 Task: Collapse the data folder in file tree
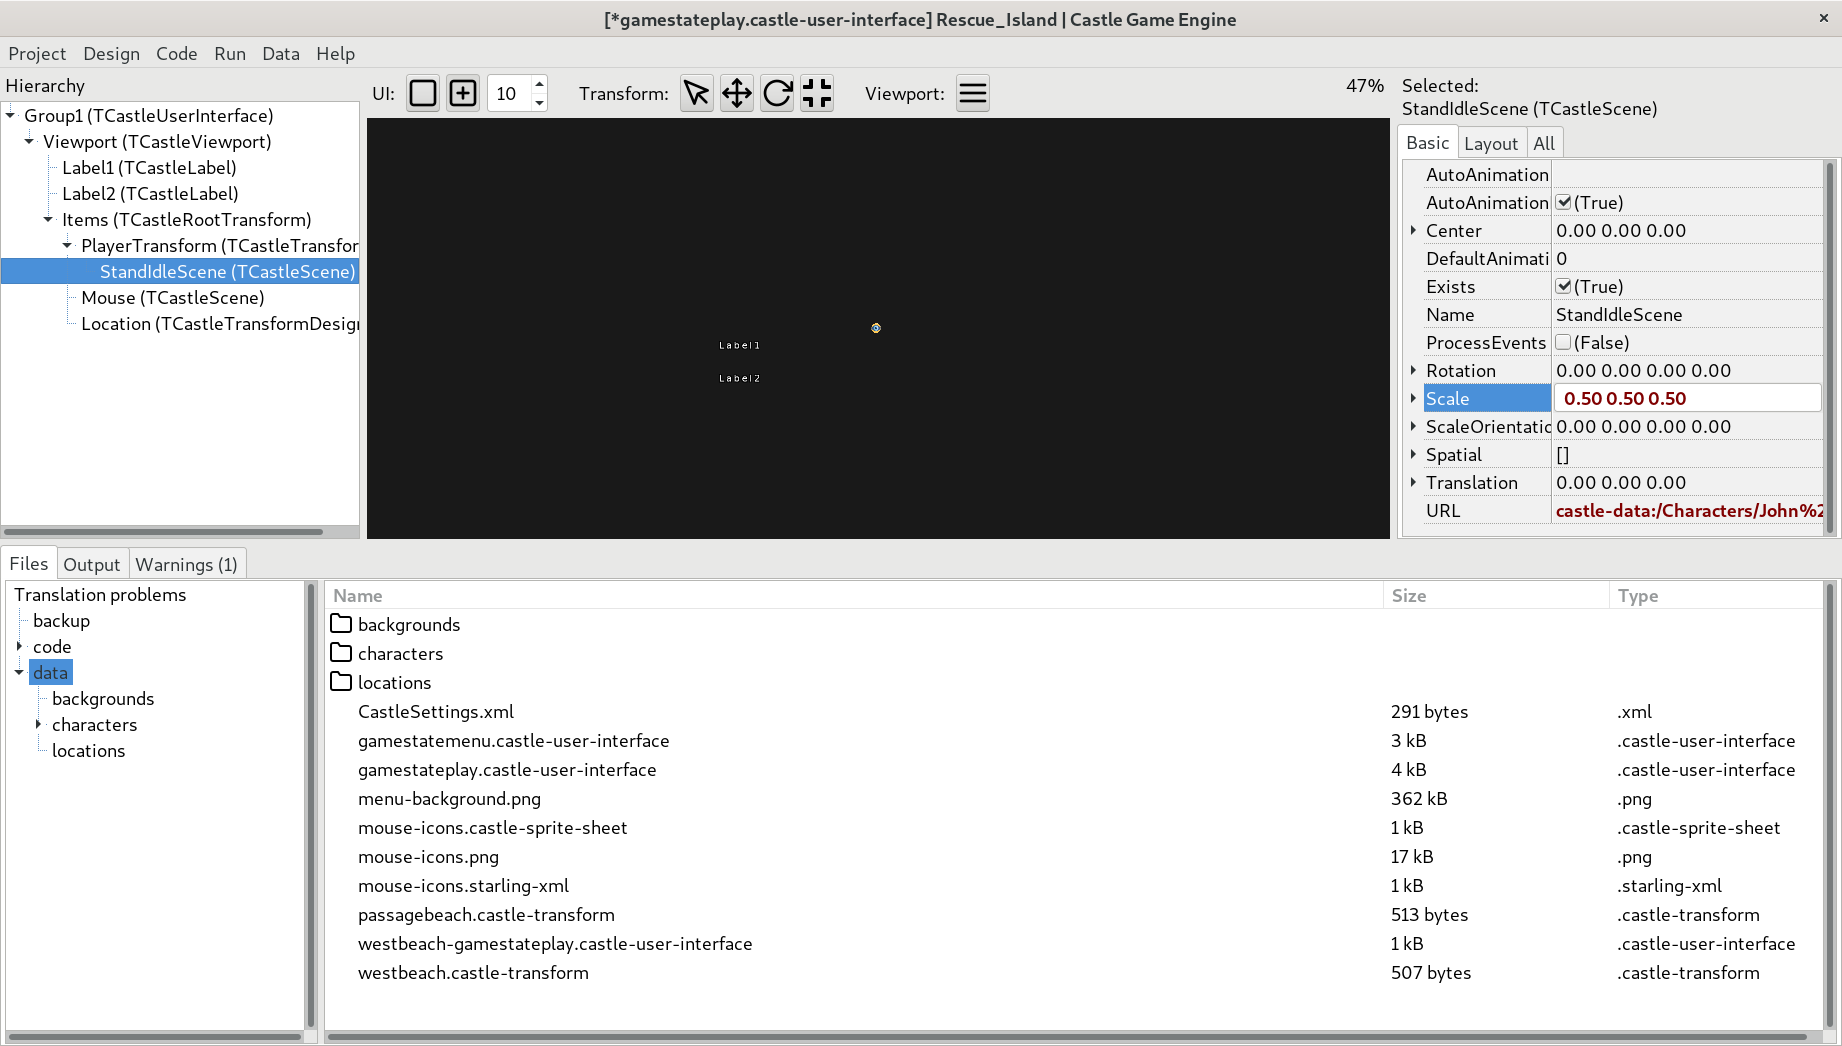pyautogui.click(x=19, y=672)
